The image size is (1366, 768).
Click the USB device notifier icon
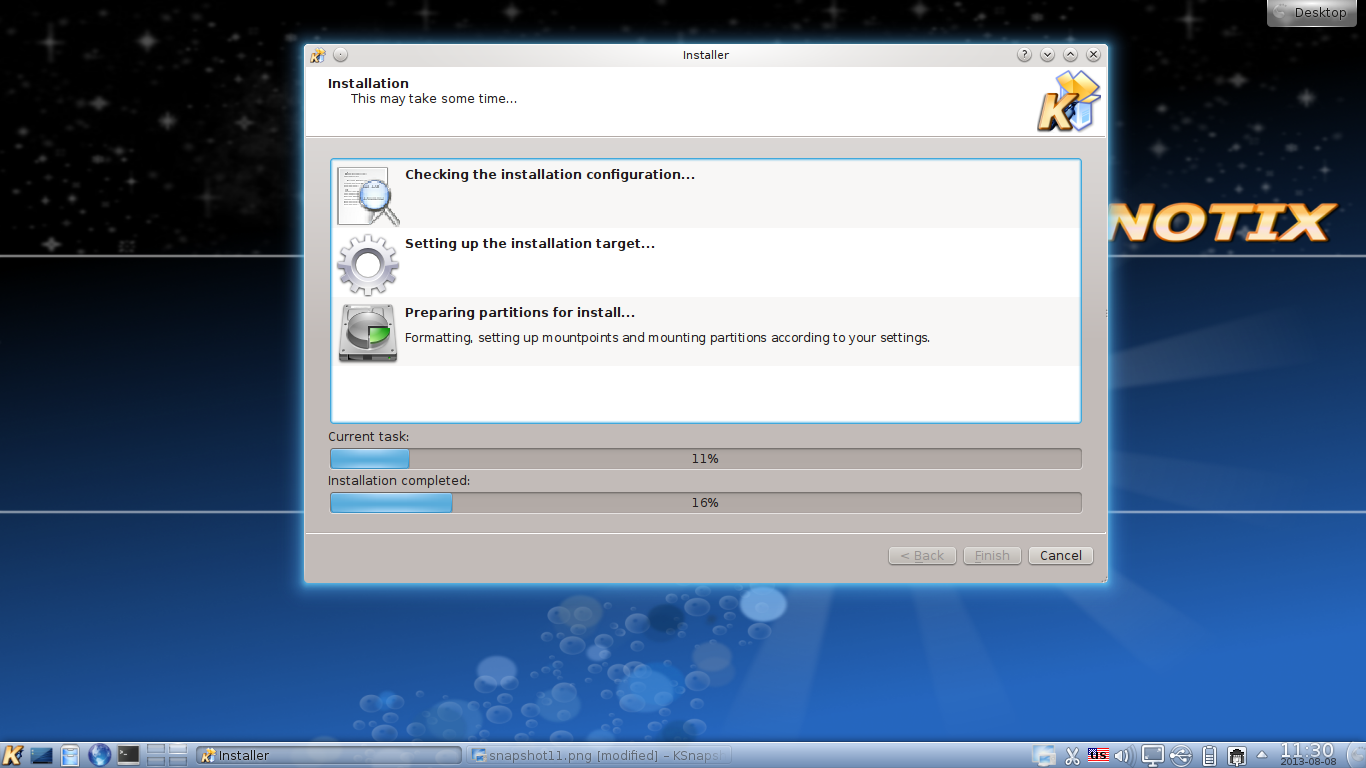click(1181, 755)
